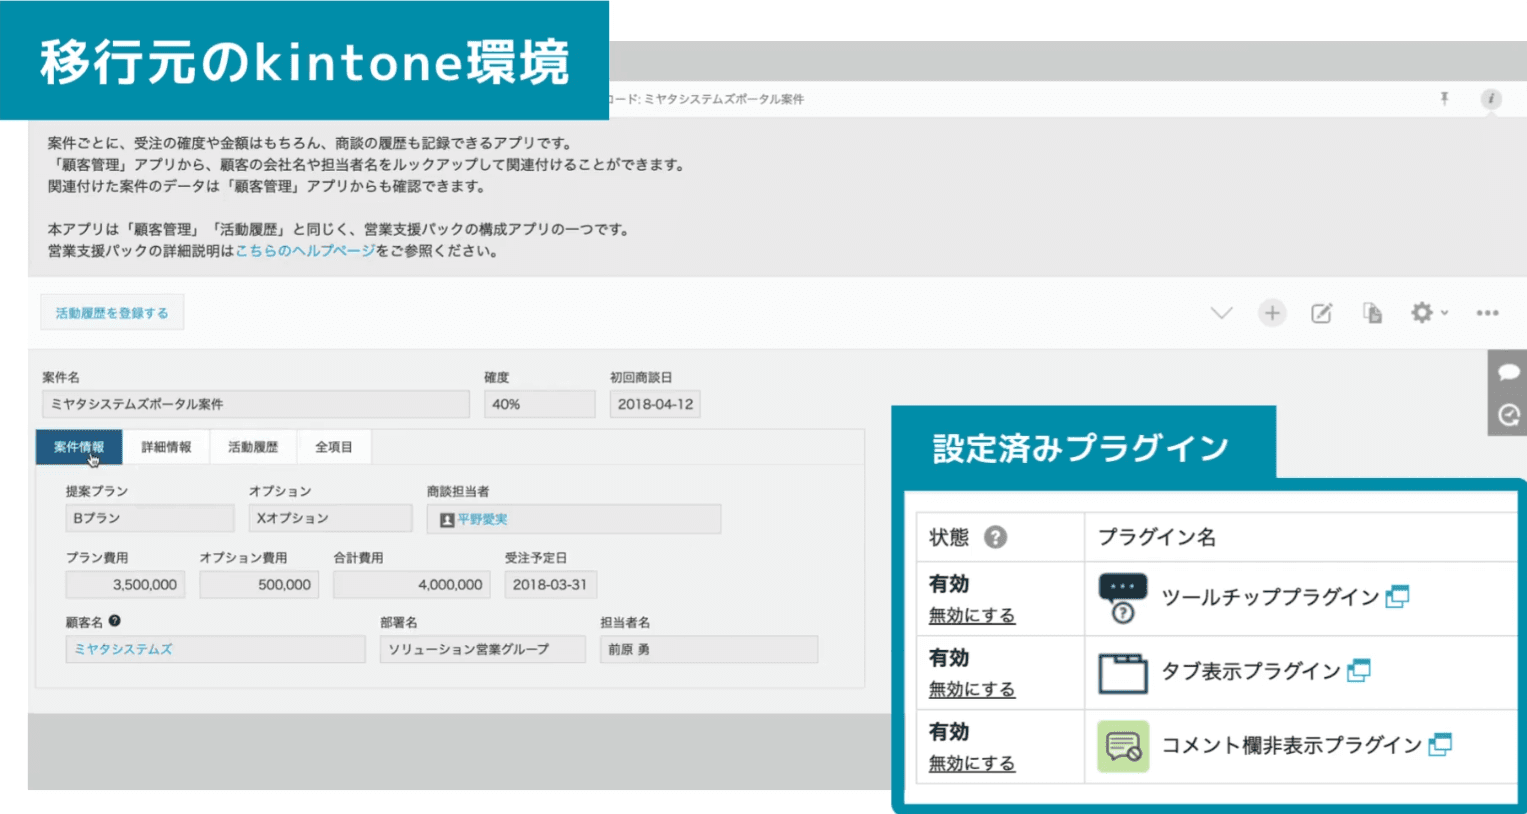Click 初回商談日 field 2018-04-12
This screenshot has width=1527, height=814.
[x=655, y=404]
